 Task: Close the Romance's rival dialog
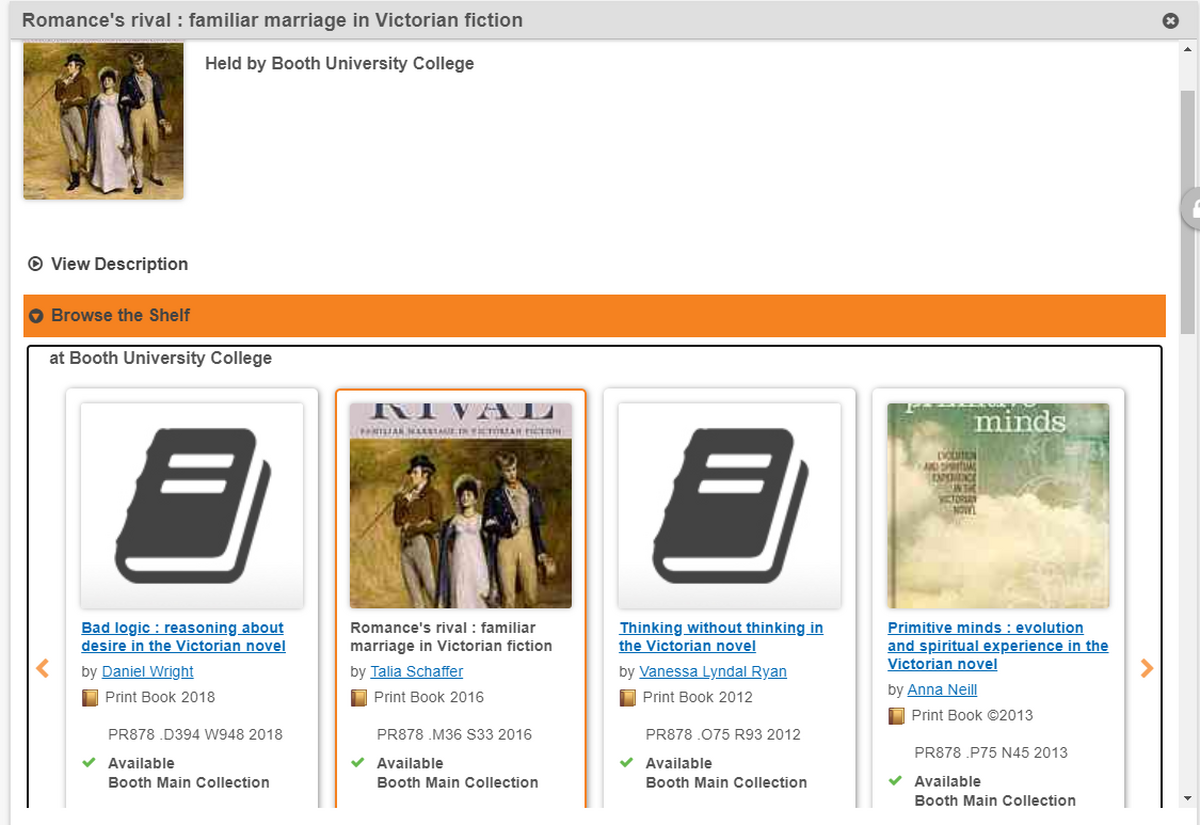pos(1170,21)
